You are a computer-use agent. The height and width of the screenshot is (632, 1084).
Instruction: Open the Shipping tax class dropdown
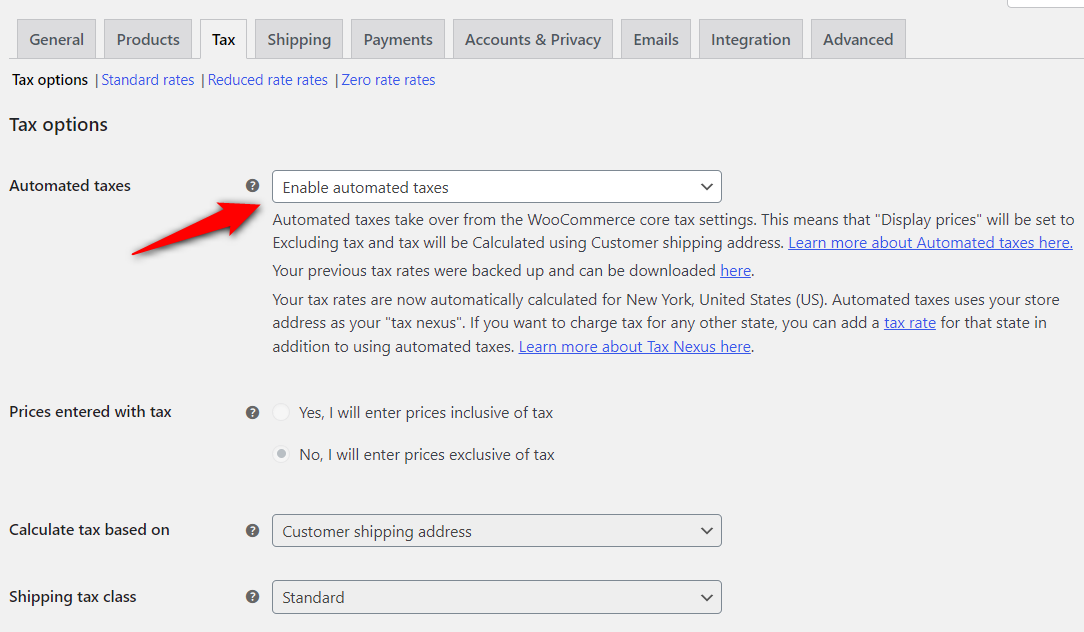[x=496, y=597]
